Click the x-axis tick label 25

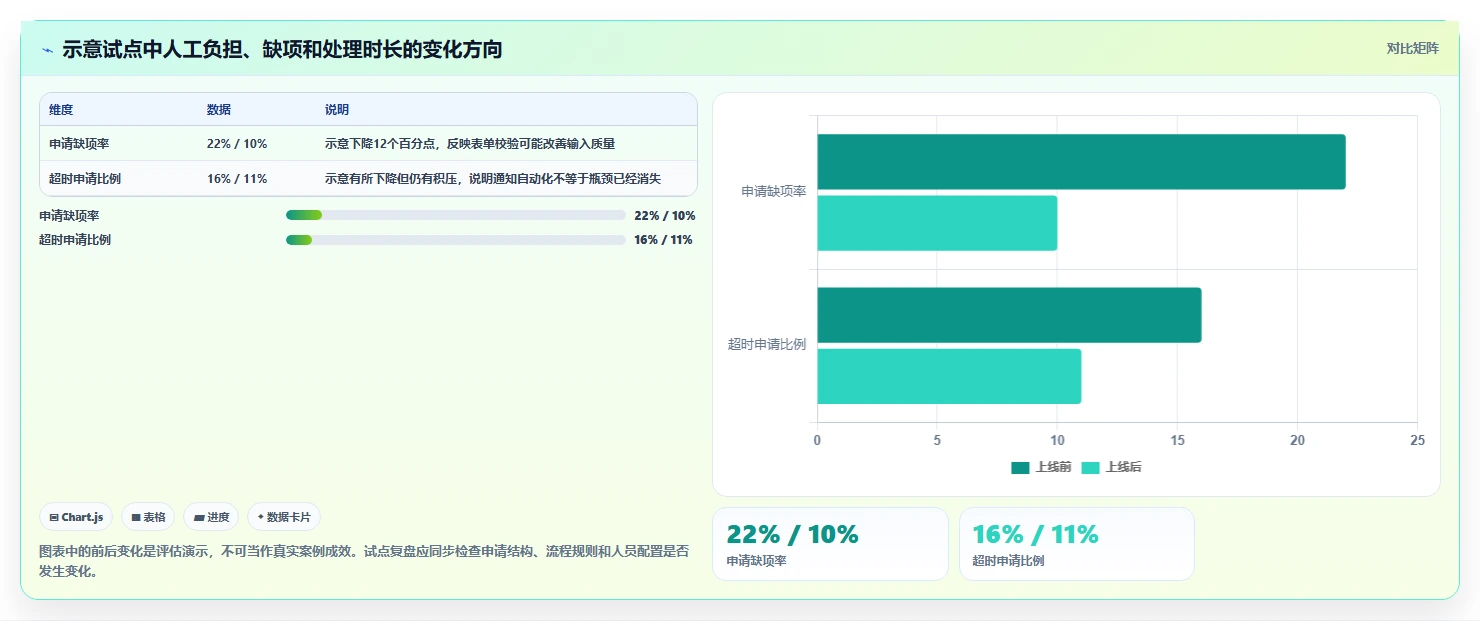tap(1417, 440)
